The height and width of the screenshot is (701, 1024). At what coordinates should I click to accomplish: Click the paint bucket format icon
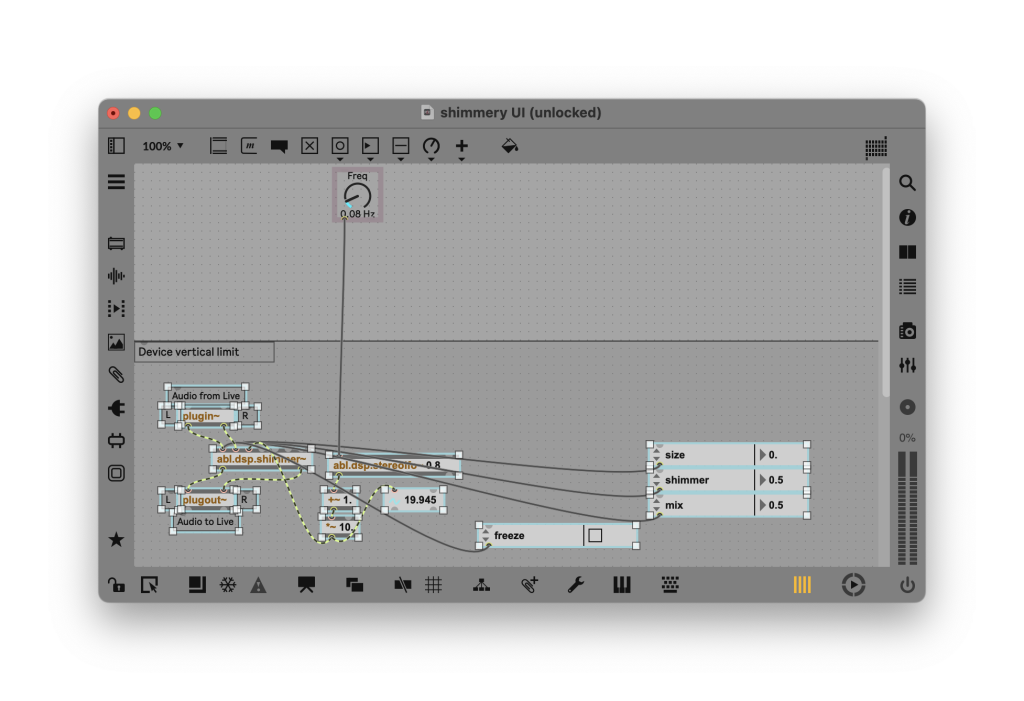tap(509, 146)
